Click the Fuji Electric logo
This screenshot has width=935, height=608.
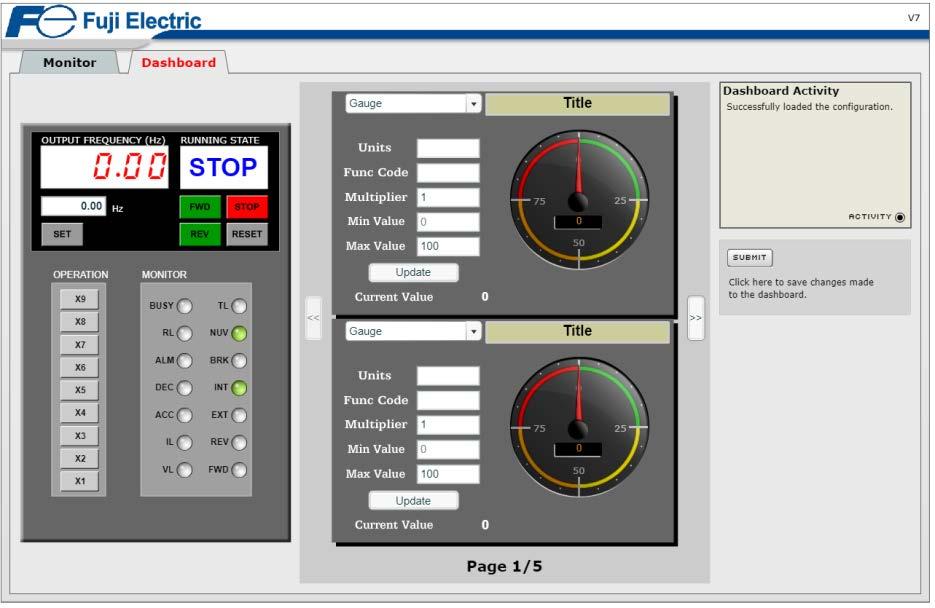[104, 21]
